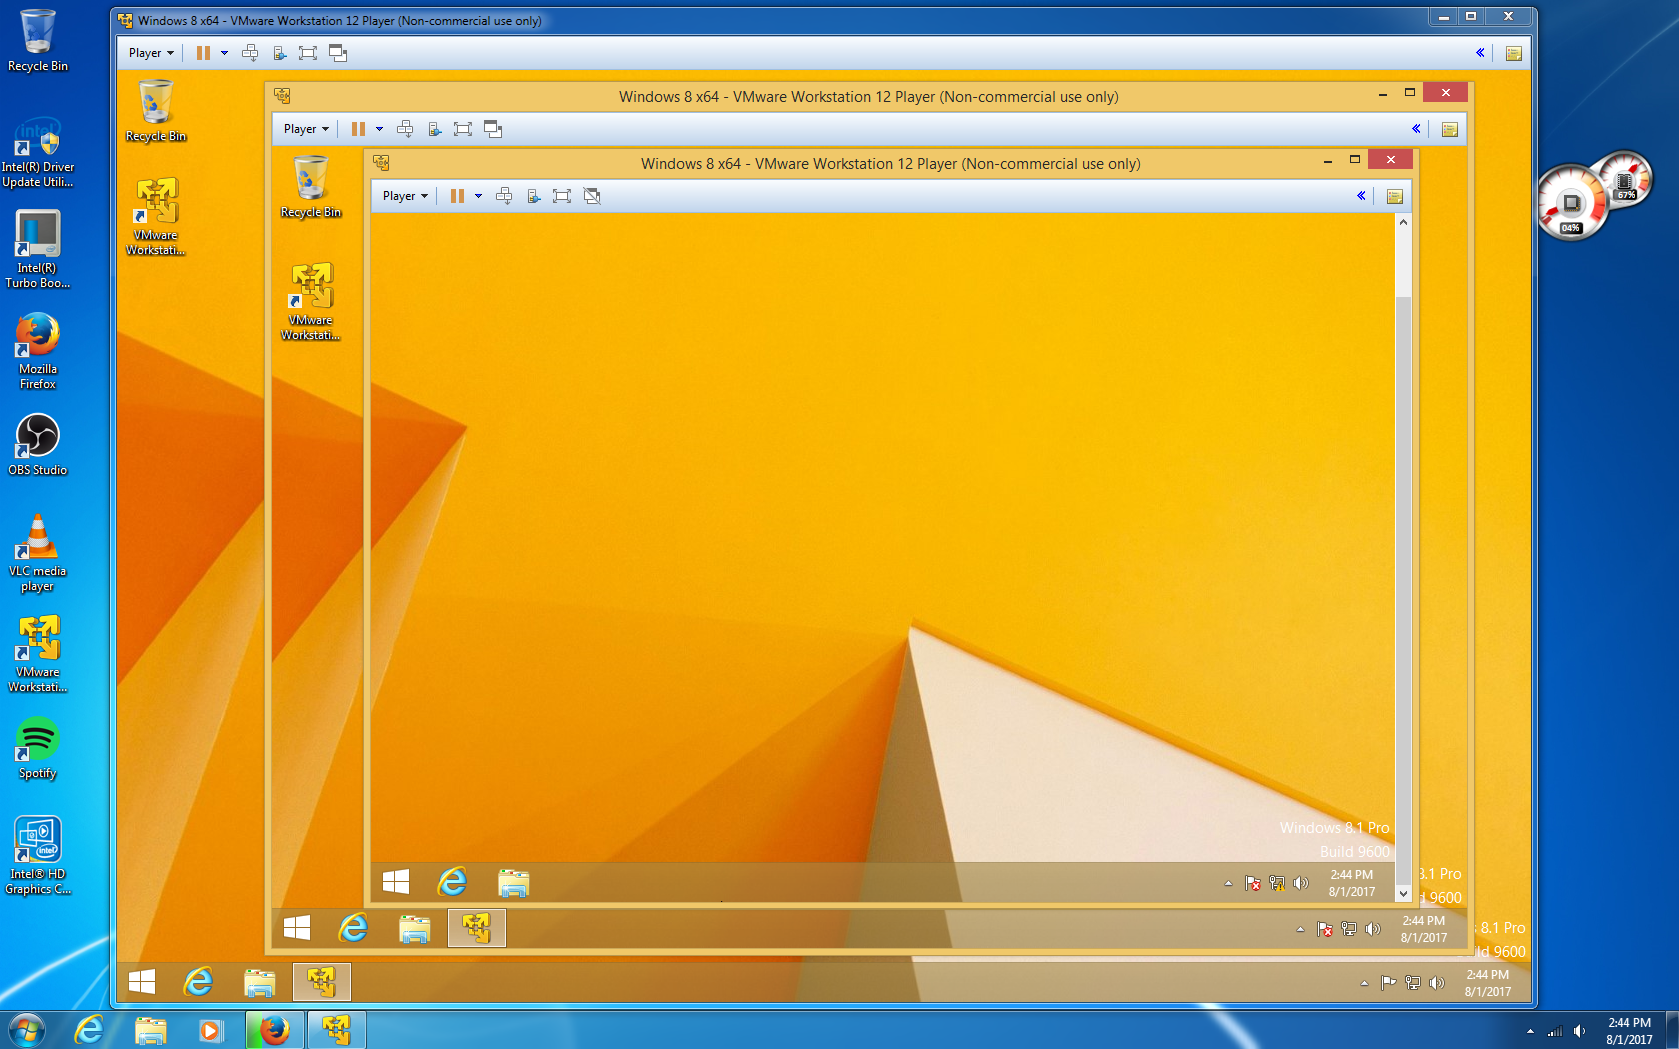This screenshot has width=1679, height=1049.
Task: Open Start button in first-level VM taskbar
Action: click(142, 982)
